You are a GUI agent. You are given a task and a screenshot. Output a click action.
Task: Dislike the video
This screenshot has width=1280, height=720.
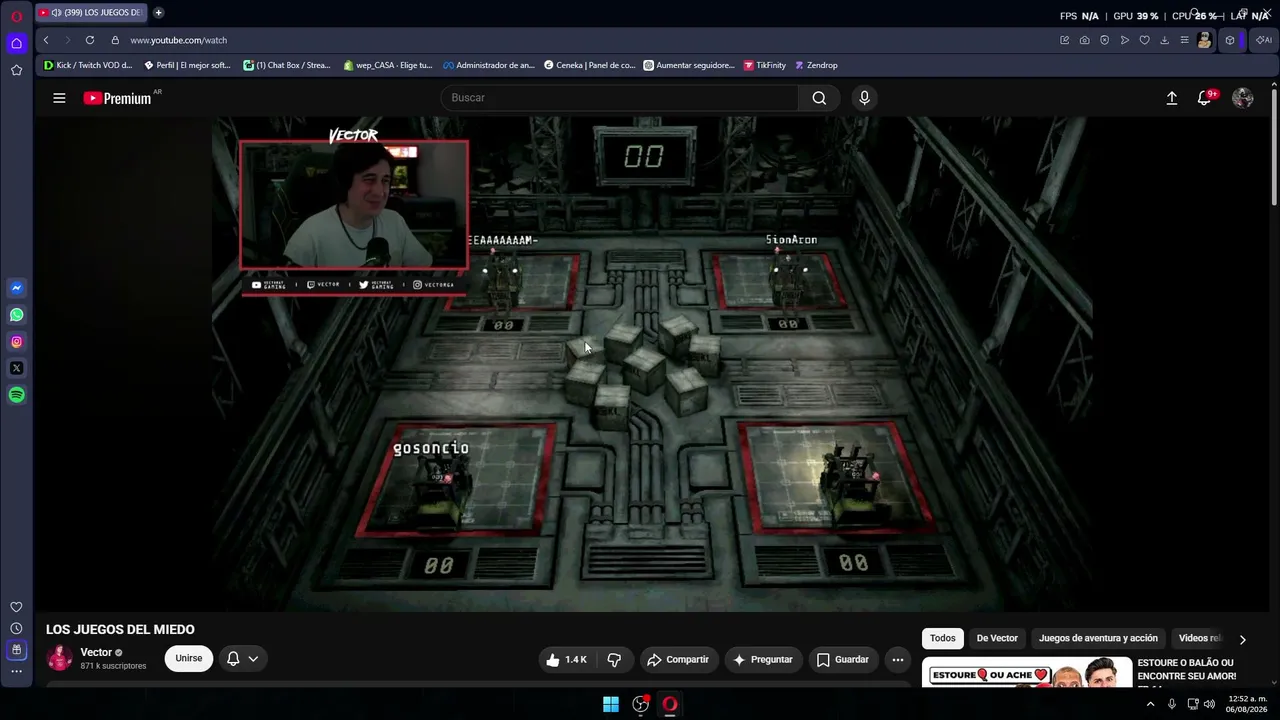point(614,659)
